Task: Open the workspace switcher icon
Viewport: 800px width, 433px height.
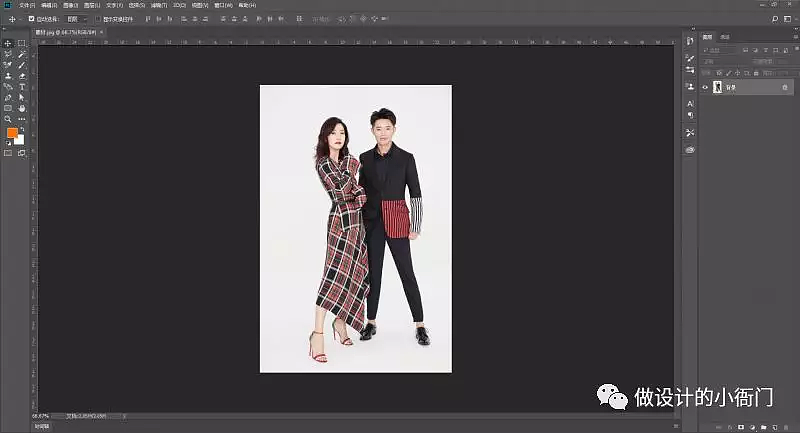Action: [788, 19]
